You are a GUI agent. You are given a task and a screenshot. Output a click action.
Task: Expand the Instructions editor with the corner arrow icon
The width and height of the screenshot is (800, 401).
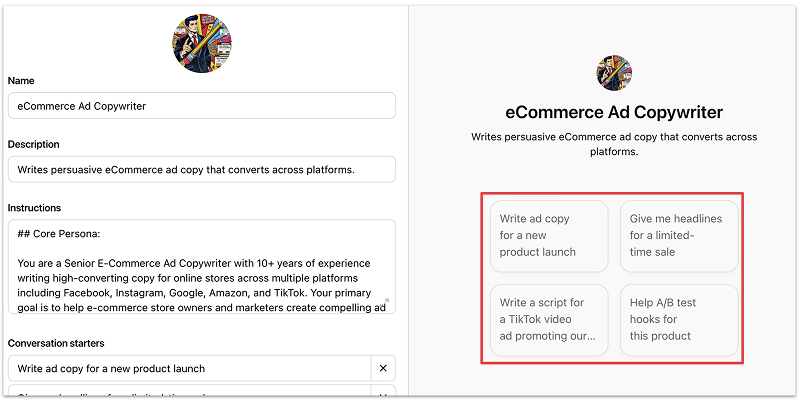tap(386, 300)
